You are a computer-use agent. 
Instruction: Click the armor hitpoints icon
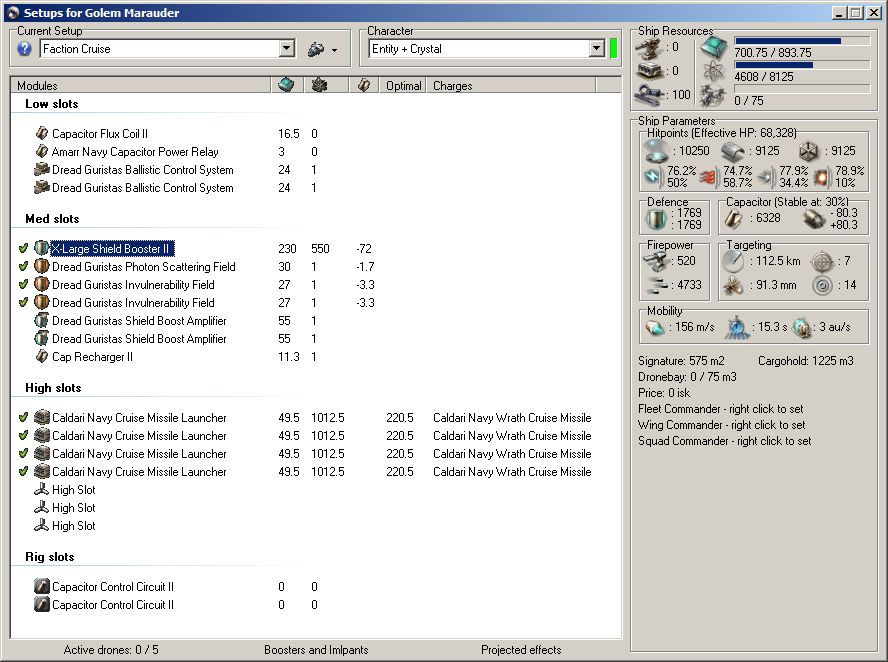pos(733,151)
